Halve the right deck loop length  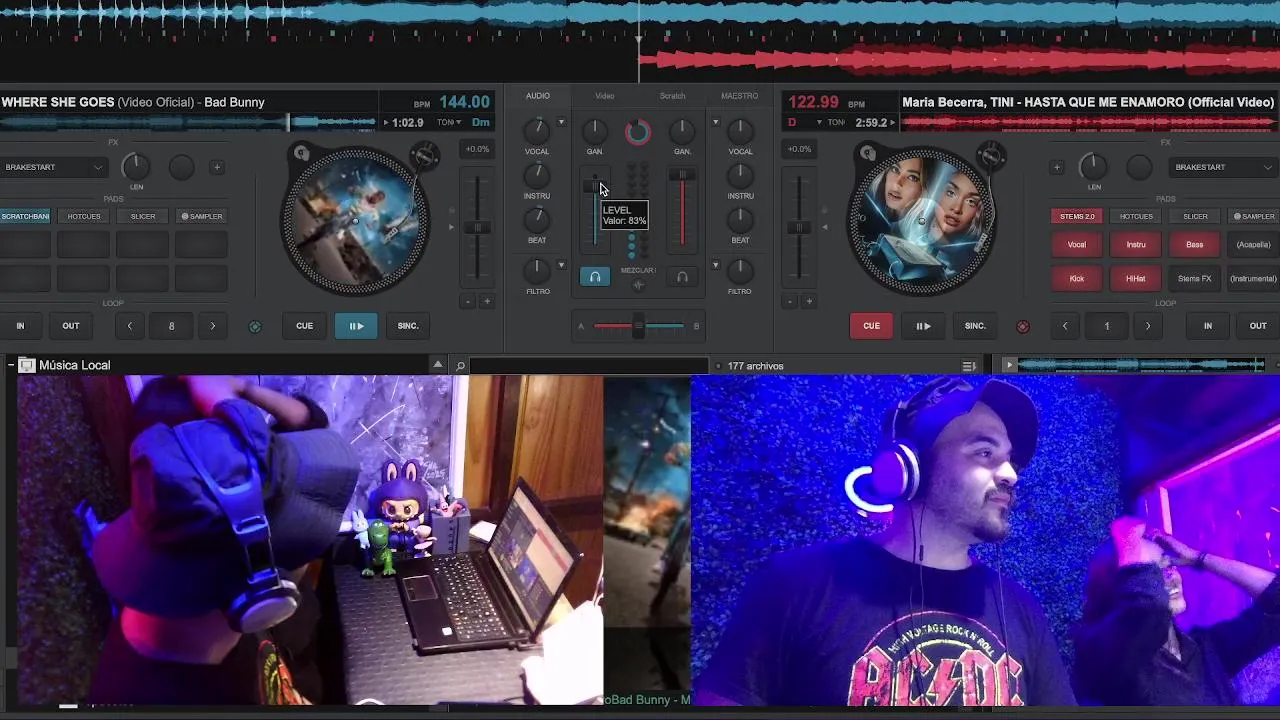pyautogui.click(x=1065, y=326)
